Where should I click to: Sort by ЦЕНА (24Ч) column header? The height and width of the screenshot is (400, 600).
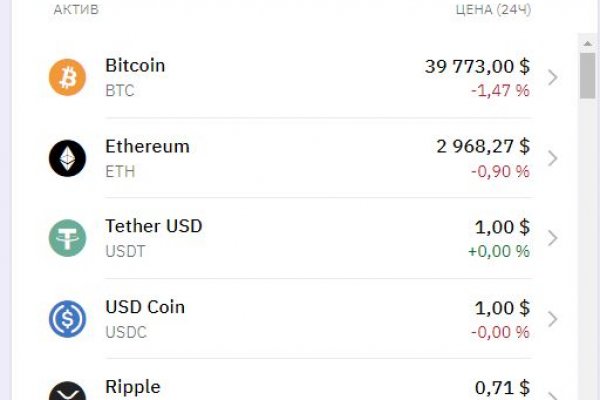tap(492, 9)
